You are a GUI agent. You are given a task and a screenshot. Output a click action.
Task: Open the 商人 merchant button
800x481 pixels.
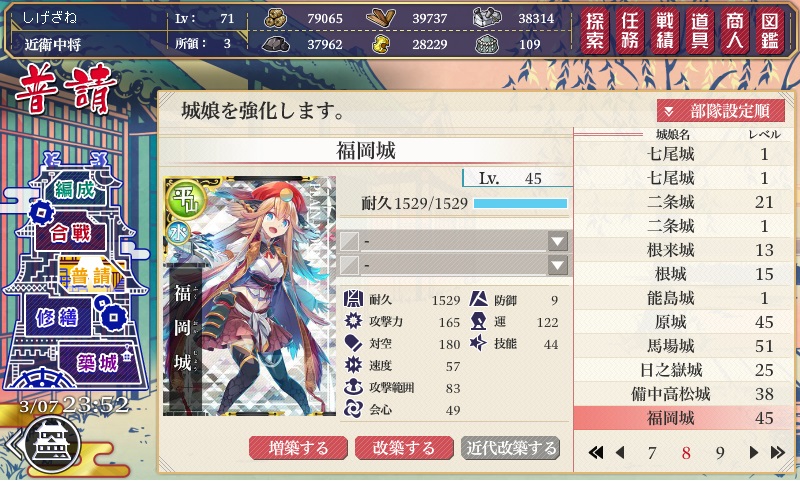coord(735,30)
